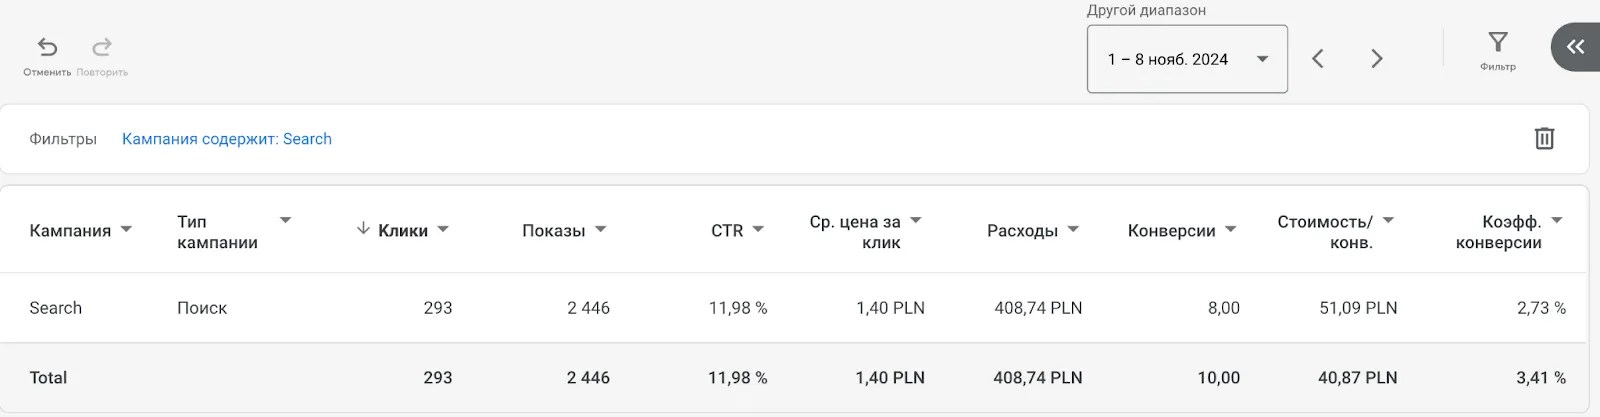Open the Коэфф. конверсии column dropdown arrow
This screenshot has width=1600, height=417.
1557,220
